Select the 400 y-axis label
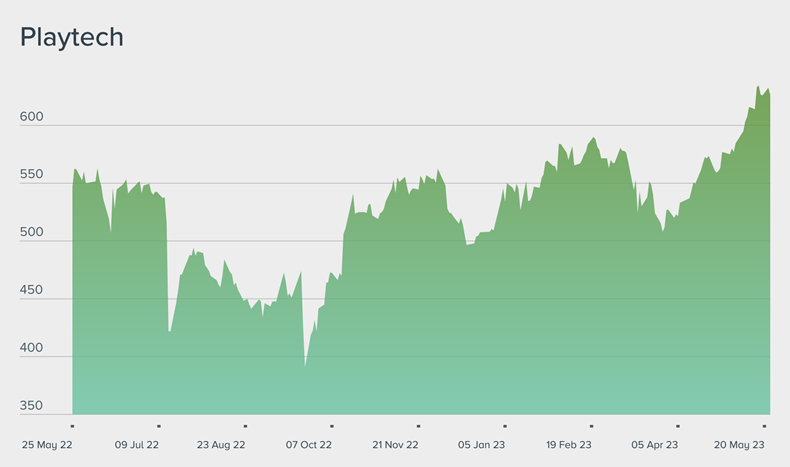 pos(32,348)
